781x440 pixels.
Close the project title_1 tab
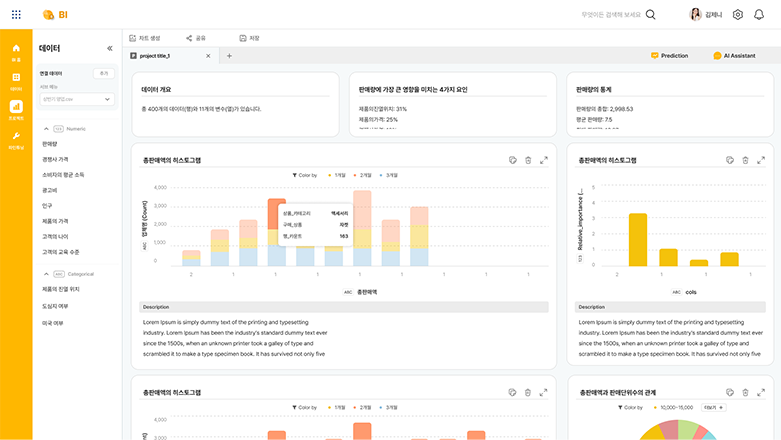(208, 56)
